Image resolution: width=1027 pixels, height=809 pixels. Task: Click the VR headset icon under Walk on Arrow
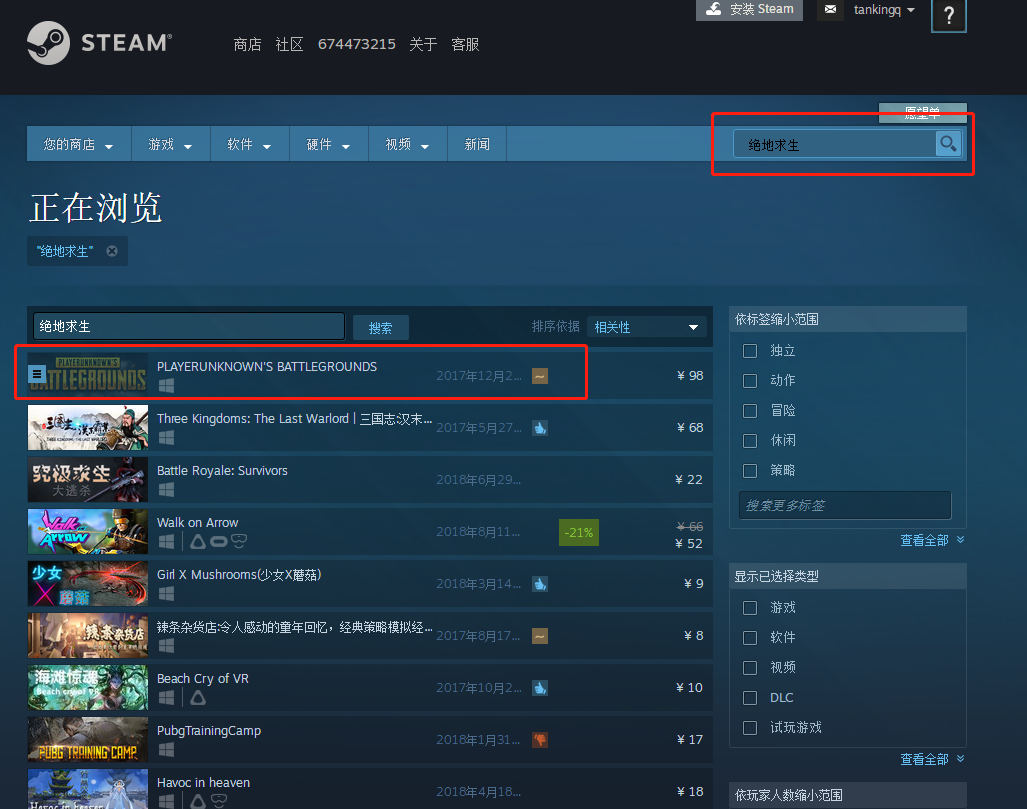coord(239,541)
